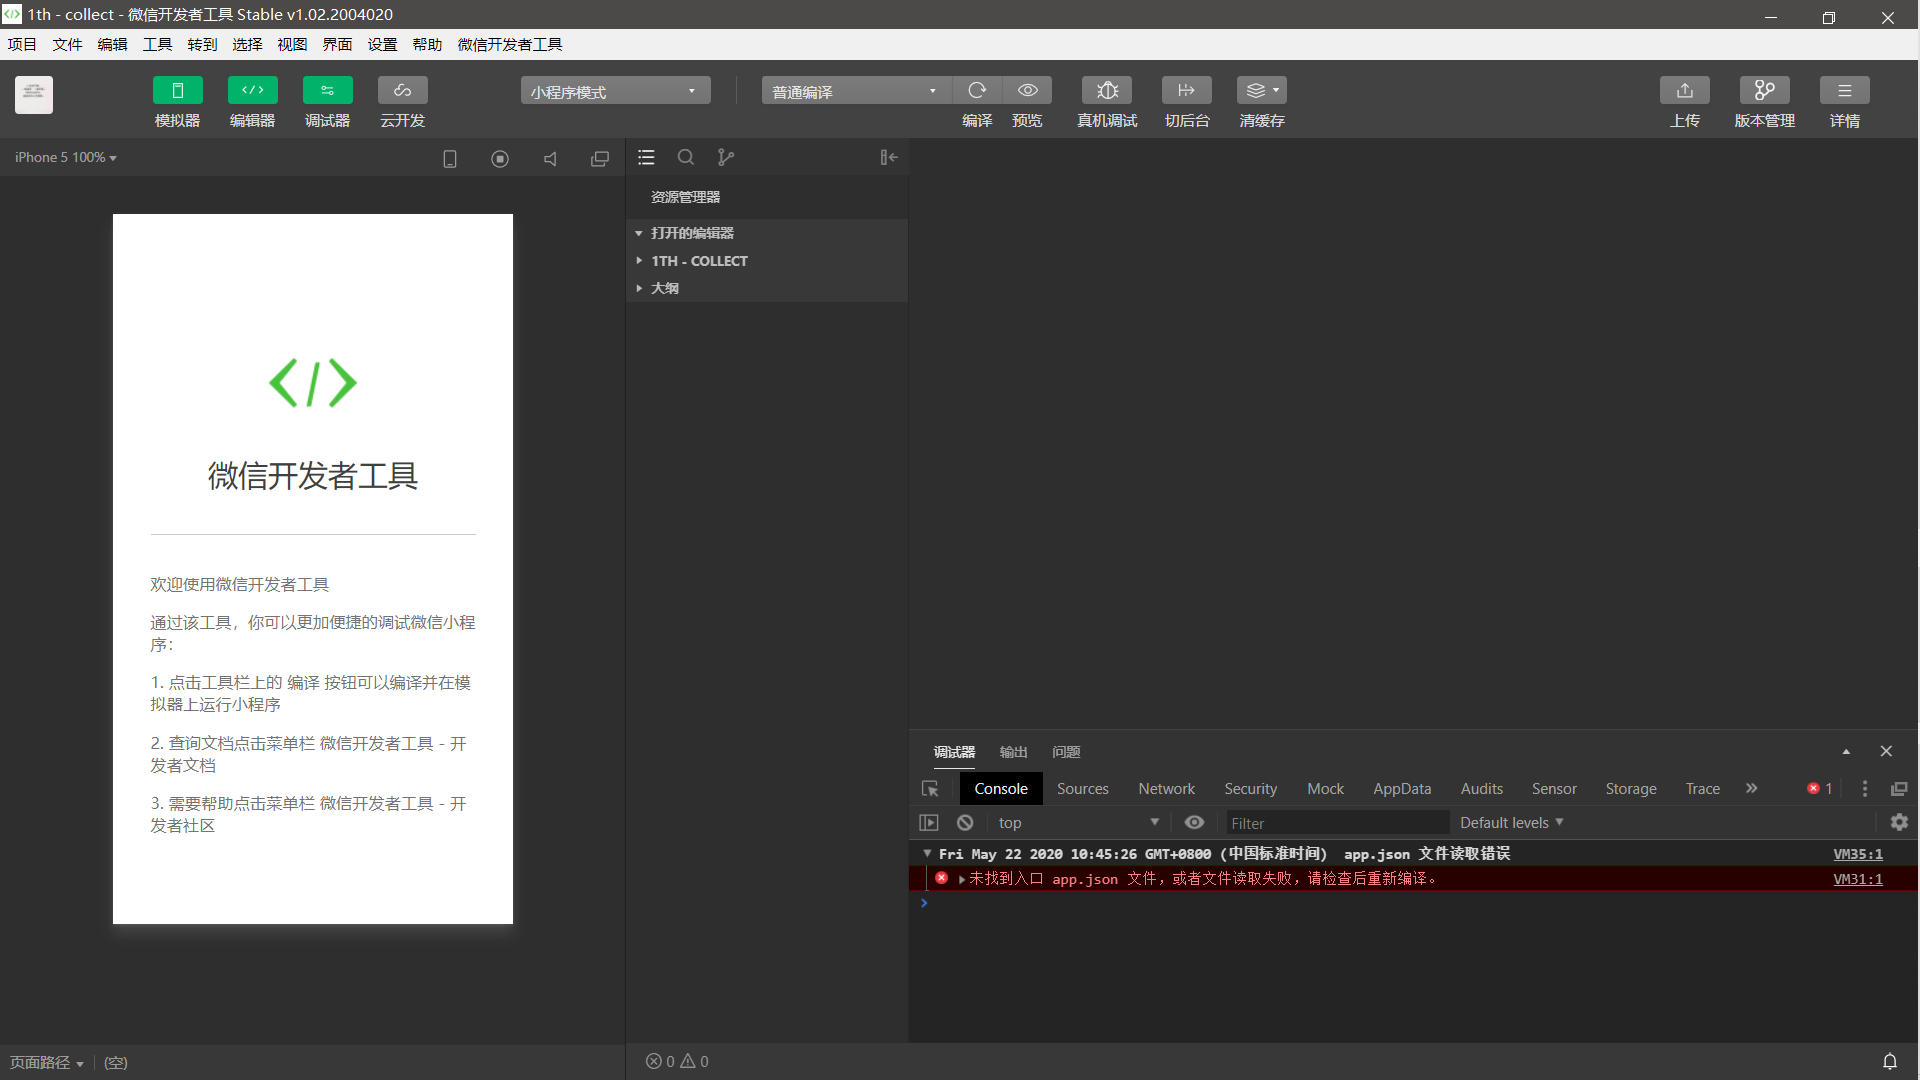Click the console Filter input field
This screenshot has height=1080, width=1920.
coord(1337,823)
